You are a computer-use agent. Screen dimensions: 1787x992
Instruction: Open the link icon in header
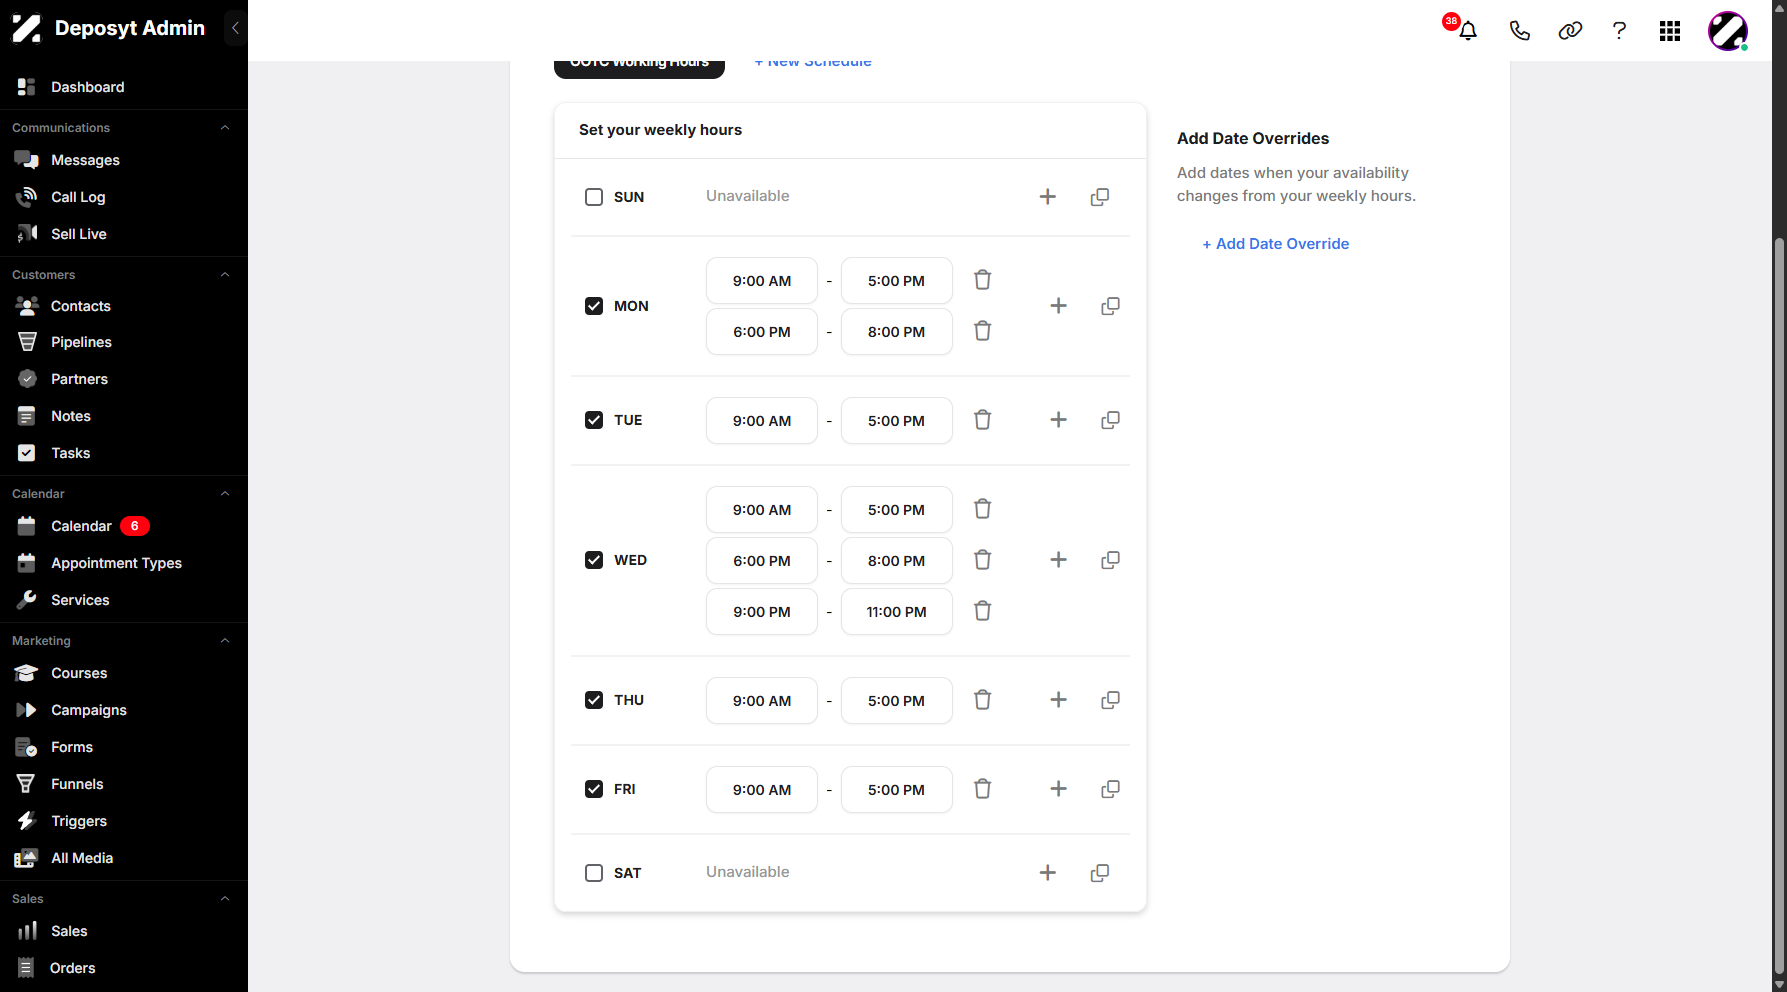point(1570,31)
